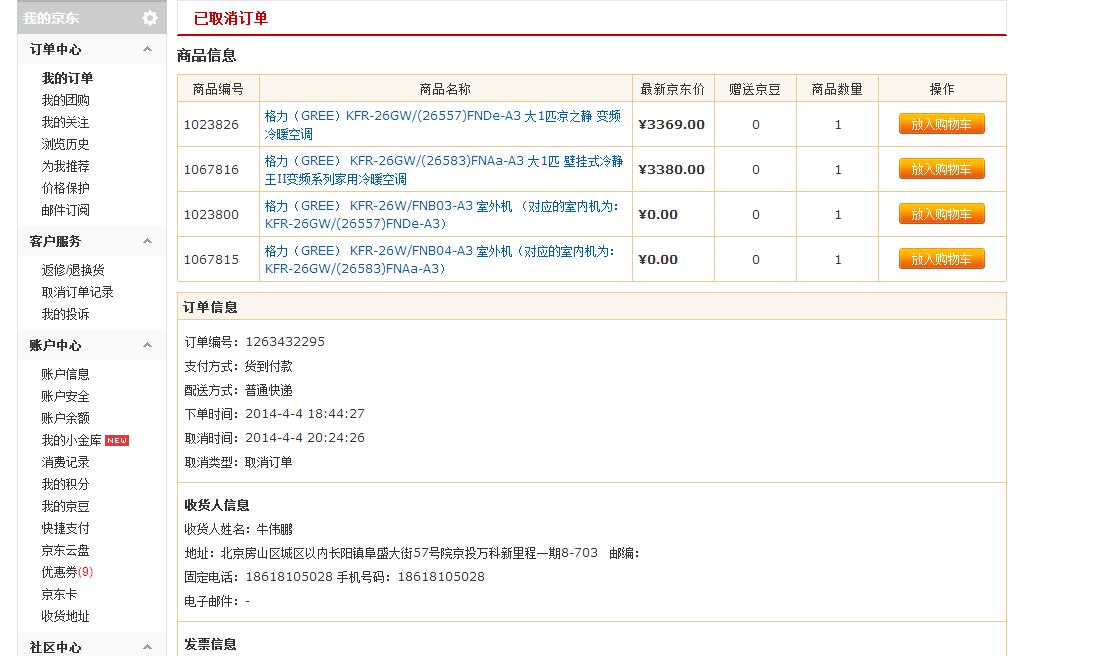Collapse the 社区中心 section arrow
The width and height of the screenshot is (1120, 656).
pos(147,647)
